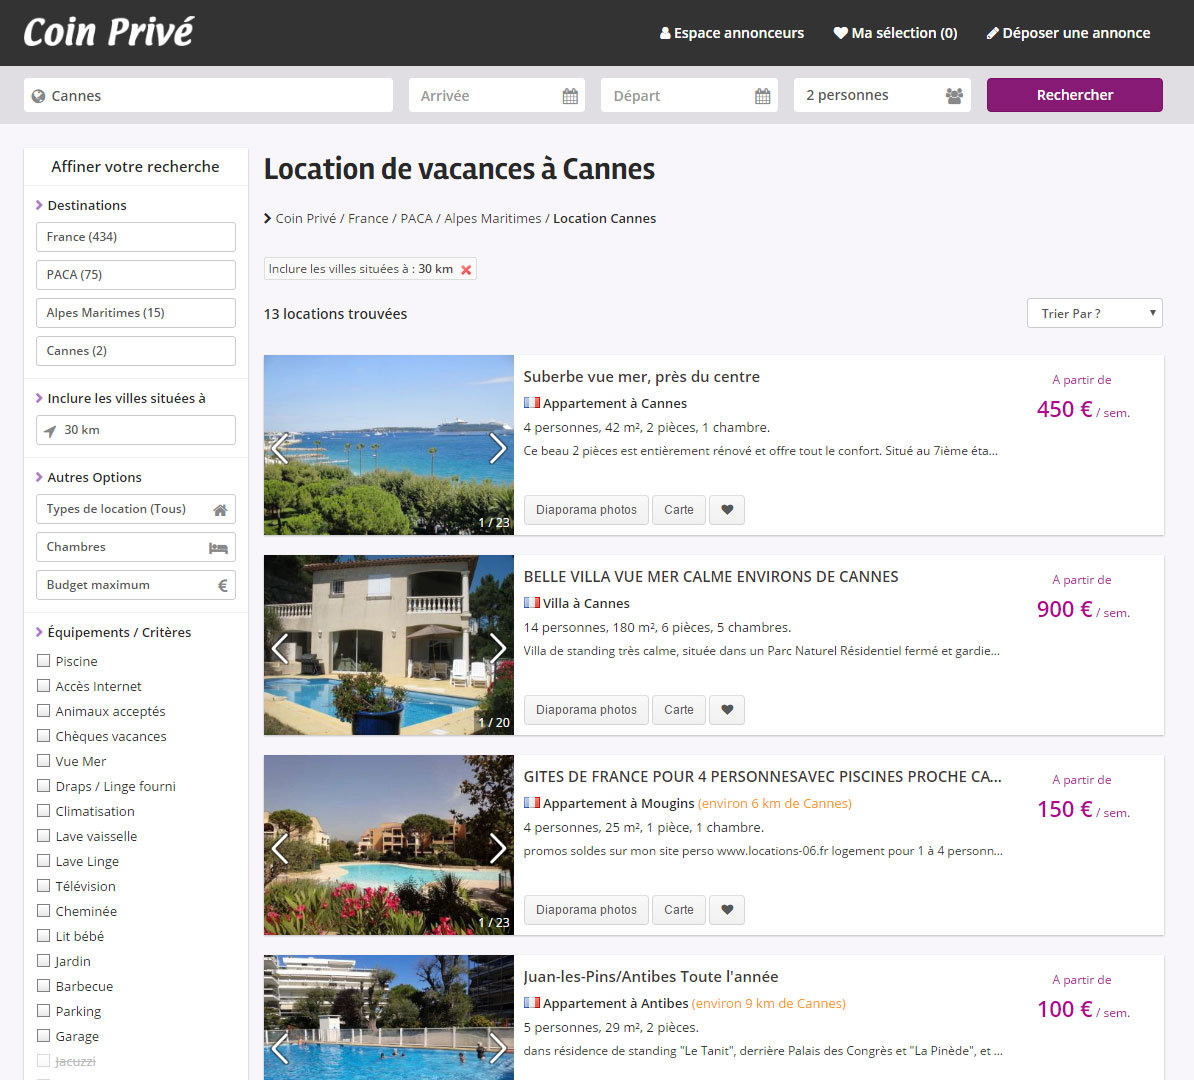This screenshot has width=1194, height=1080.
Task: Open Diaporama photos for the Belle Villa
Action: [x=586, y=710]
